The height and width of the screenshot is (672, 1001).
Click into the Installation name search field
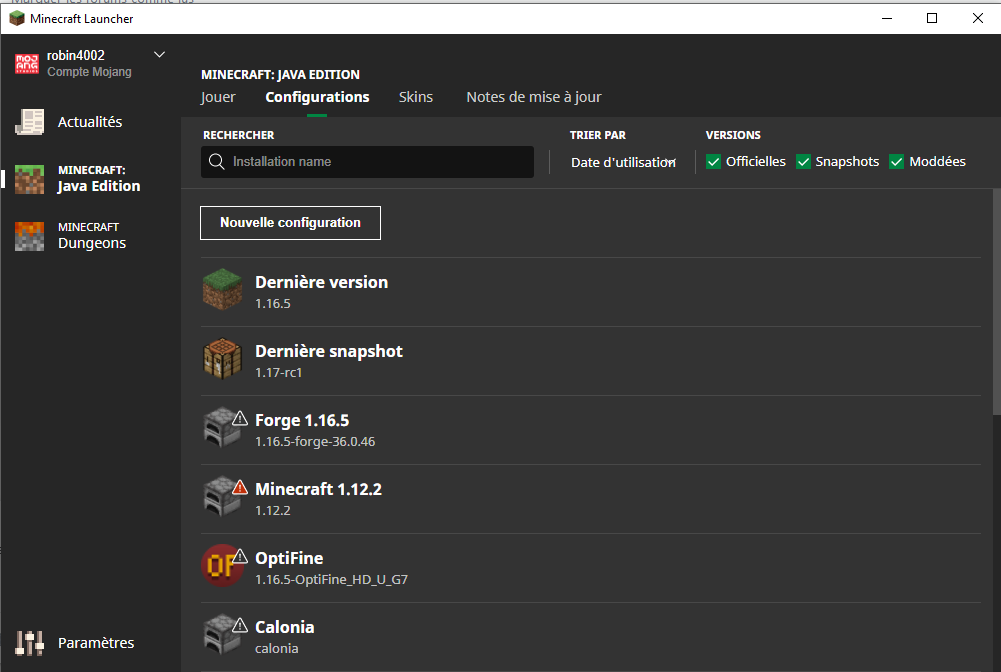coord(367,161)
